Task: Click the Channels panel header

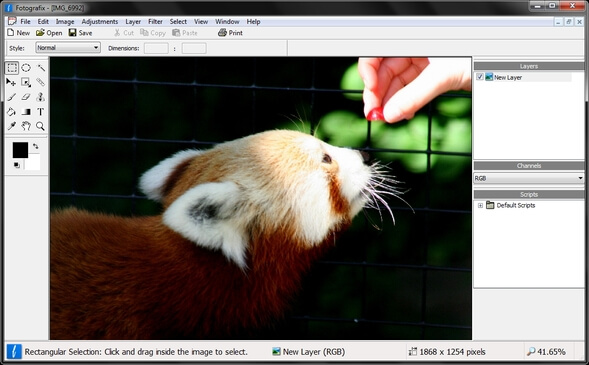Action: coord(529,166)
